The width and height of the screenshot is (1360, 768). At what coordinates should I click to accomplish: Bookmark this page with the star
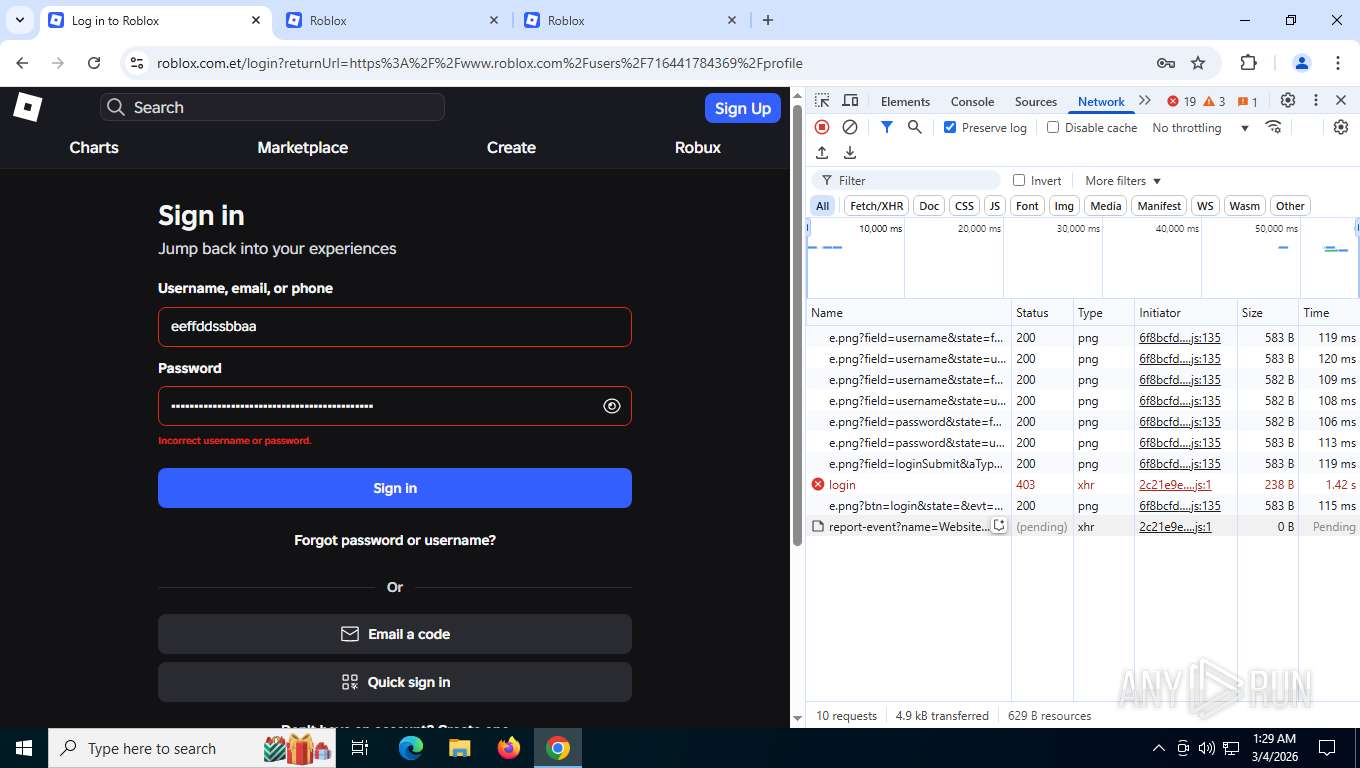1198,63
